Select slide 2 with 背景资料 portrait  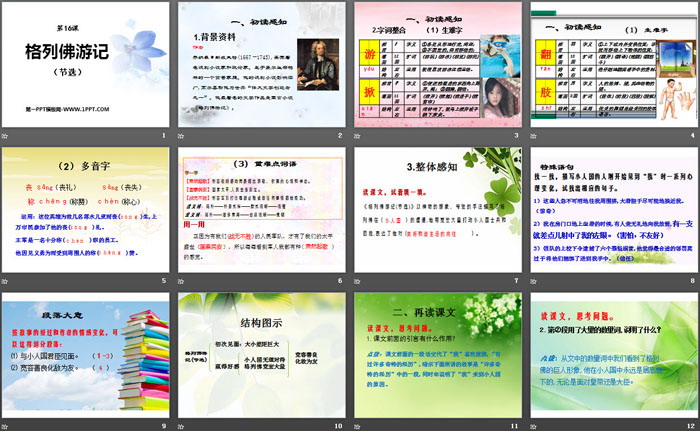[262, 64]
